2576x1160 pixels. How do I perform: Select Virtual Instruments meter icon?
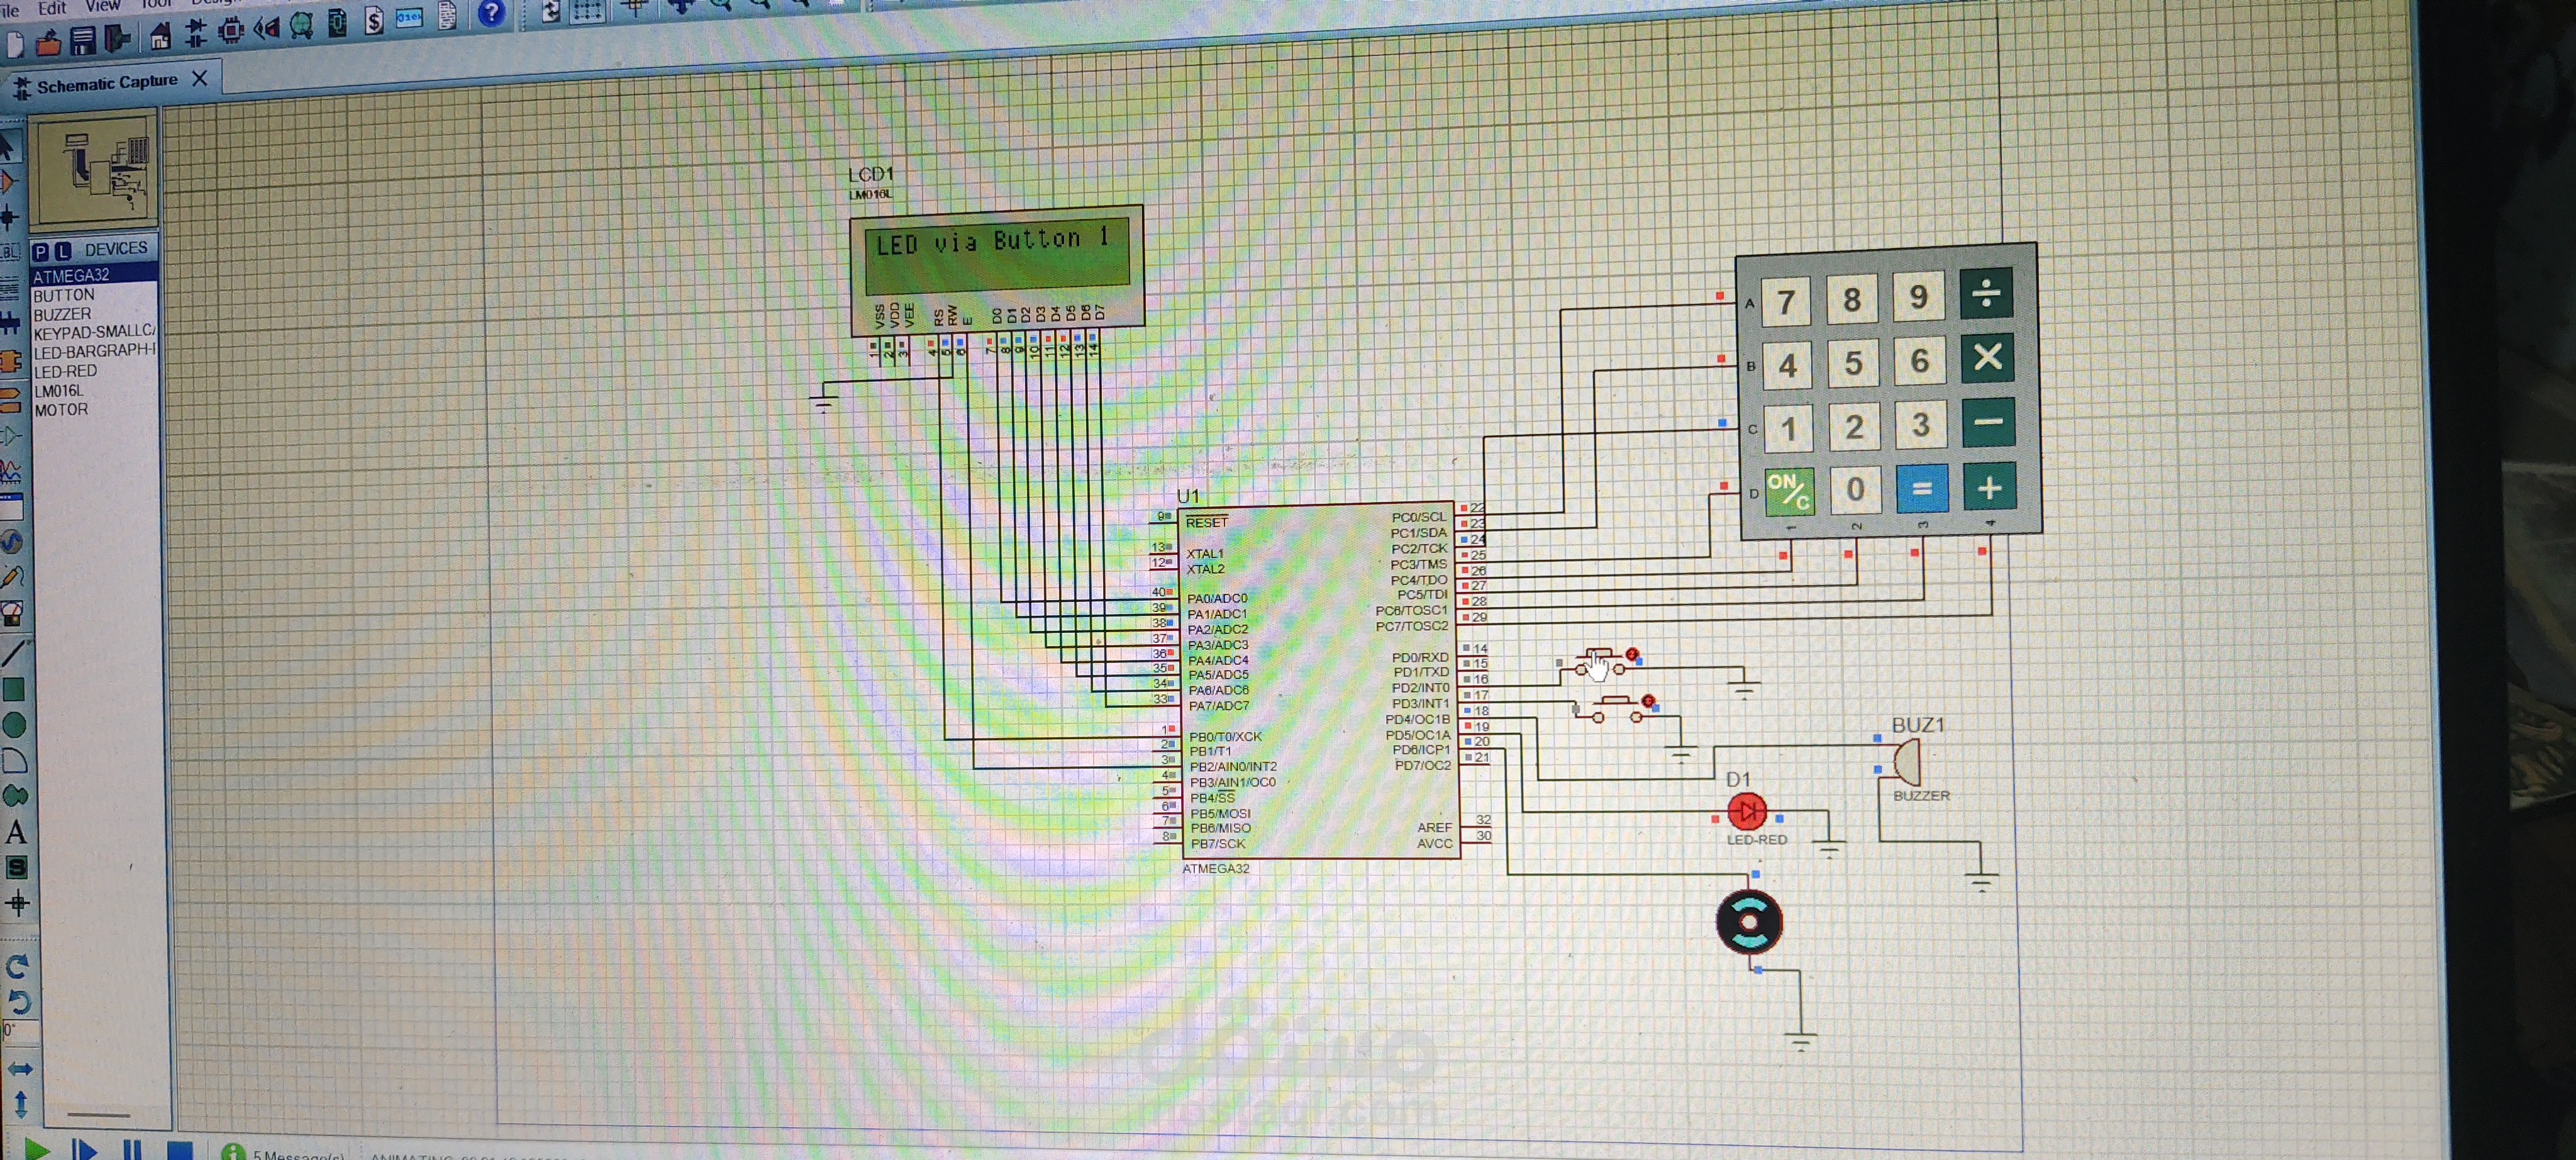pyautogui.click(x=13, y=613)
